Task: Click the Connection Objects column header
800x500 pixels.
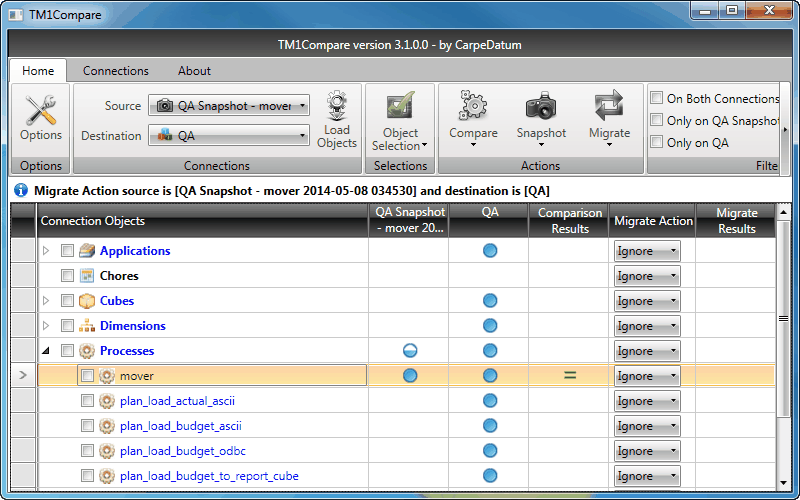Action: [x=203, y=220]
